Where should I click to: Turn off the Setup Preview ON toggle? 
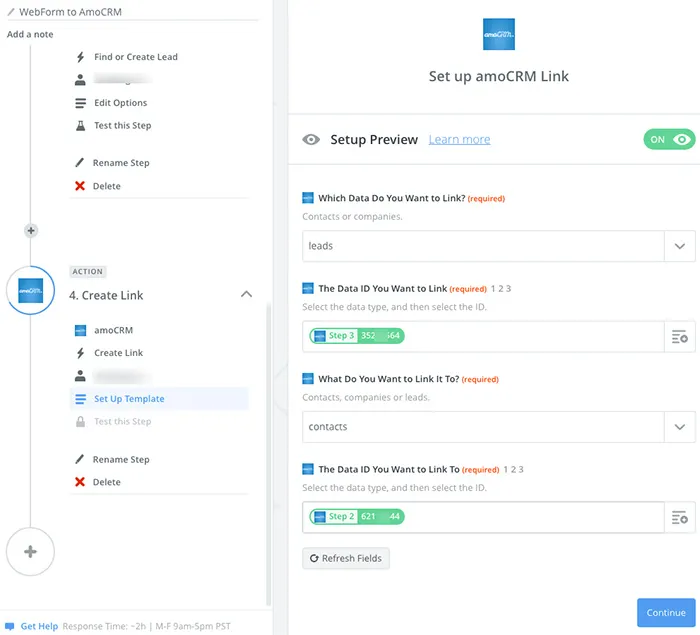(669, 140)
